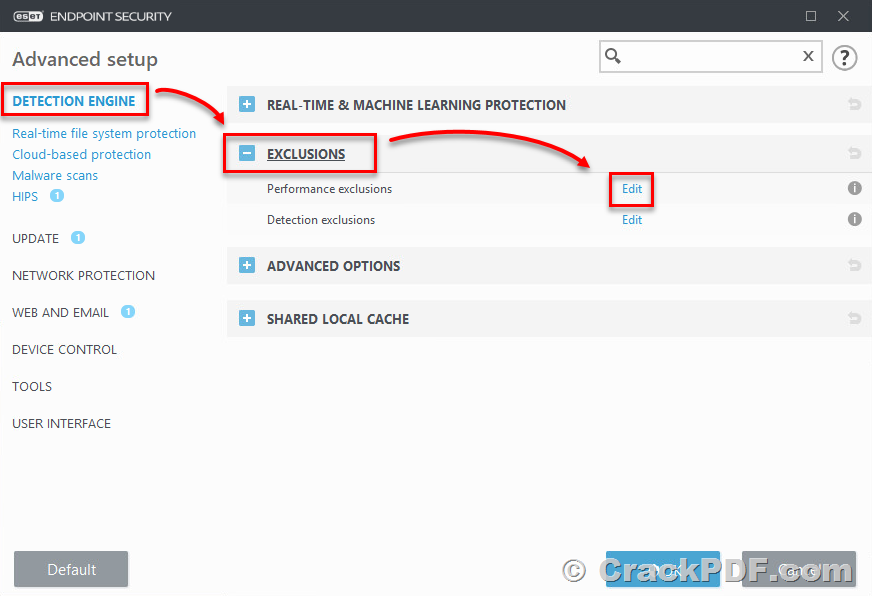Click the magnifier search icon
This screenshot has width=872, height=596.
click(x=613, y=56)
